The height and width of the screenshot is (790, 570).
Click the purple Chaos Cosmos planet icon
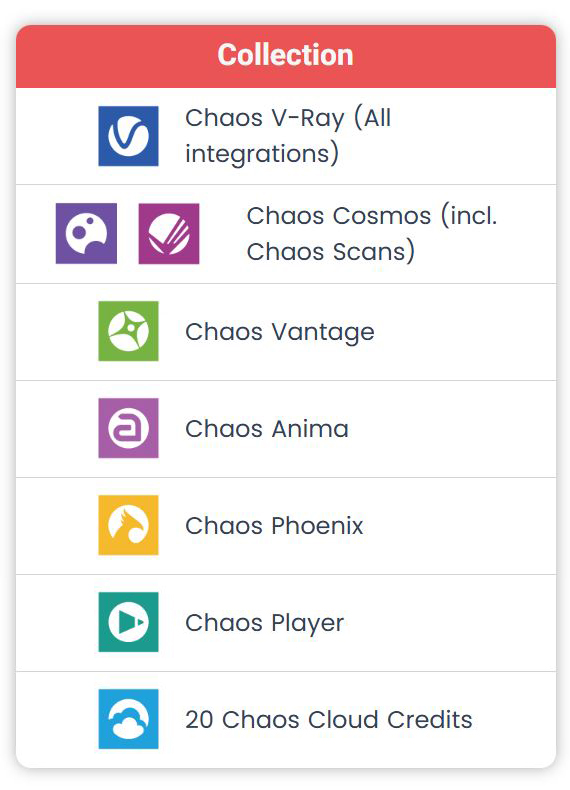click(x=86, y=233)
